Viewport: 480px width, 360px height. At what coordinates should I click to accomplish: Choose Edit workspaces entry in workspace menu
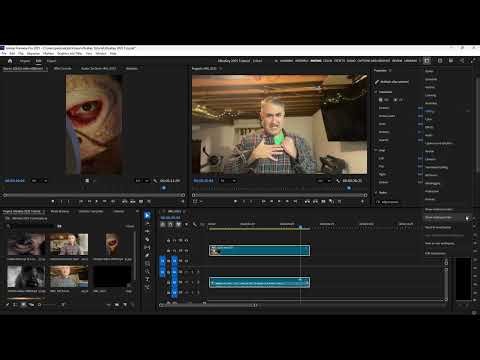435,253
